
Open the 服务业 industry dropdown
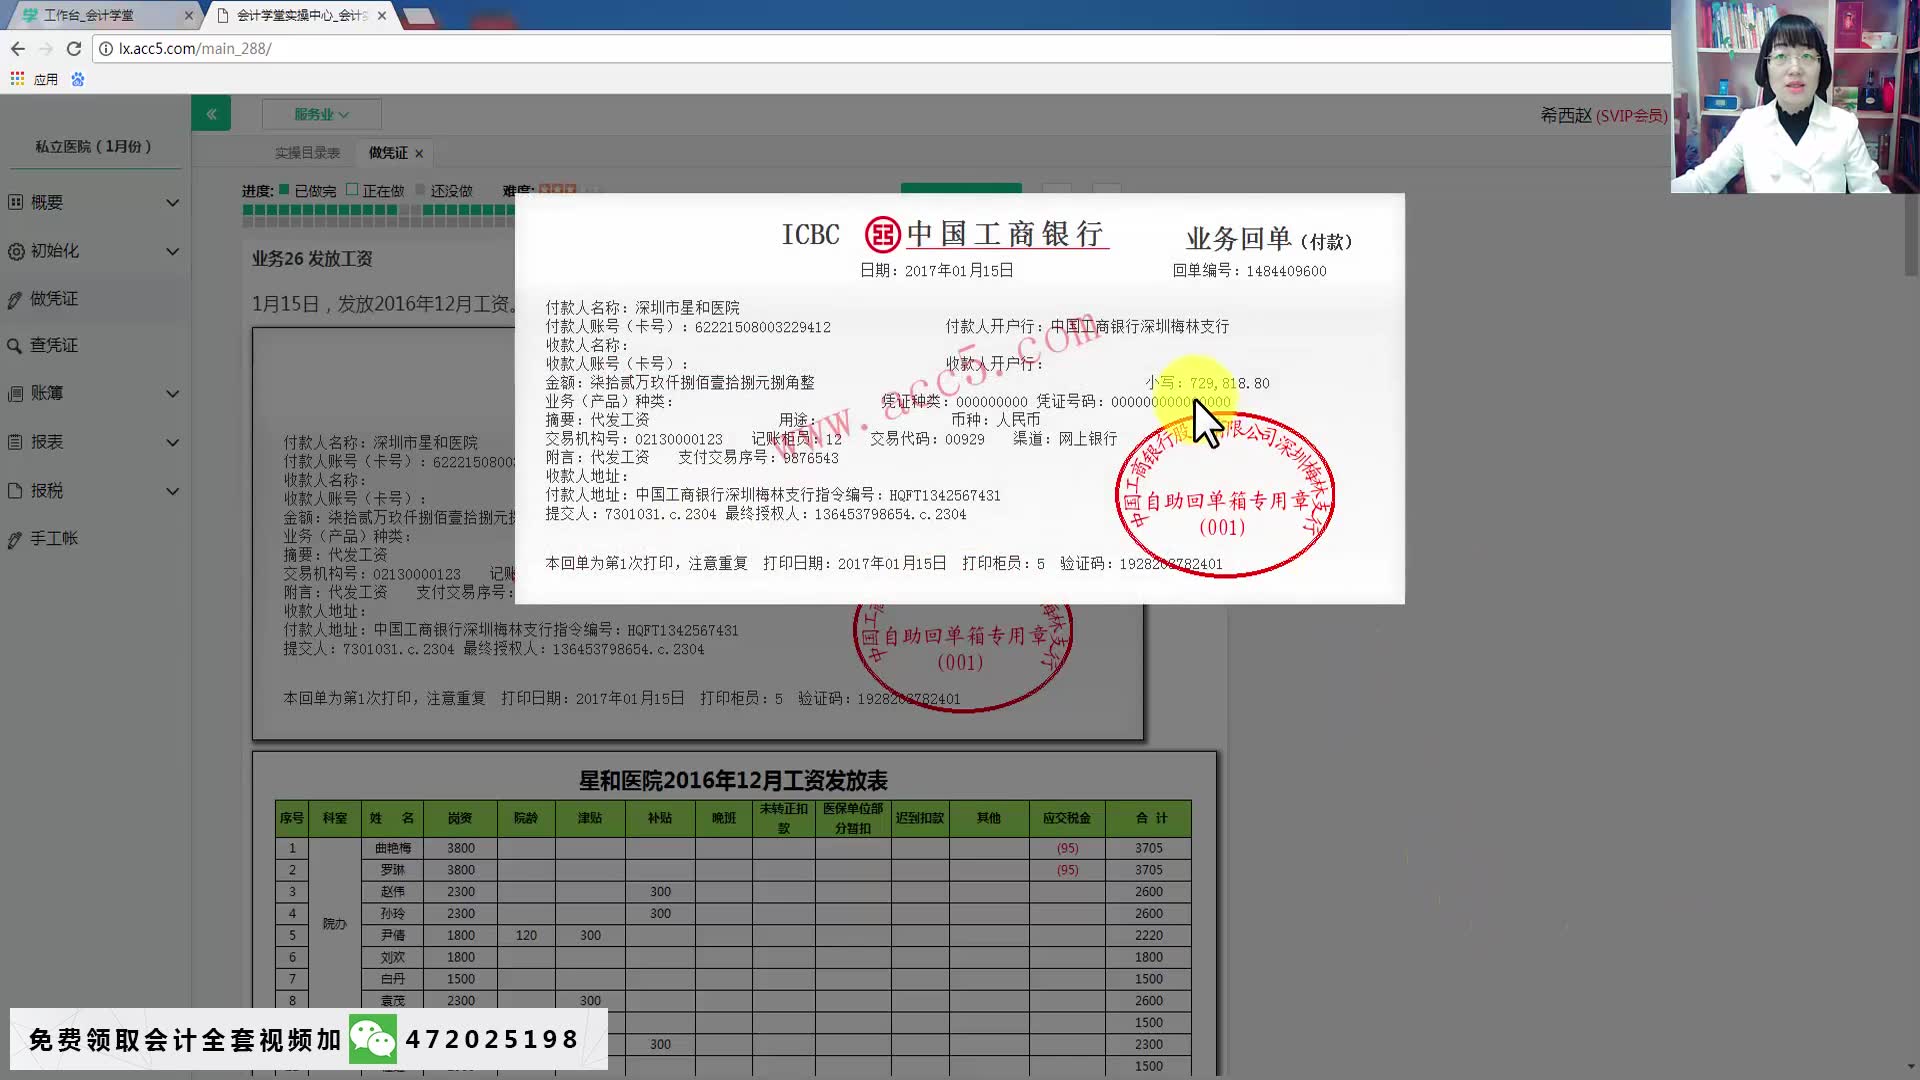pos(321,114)
